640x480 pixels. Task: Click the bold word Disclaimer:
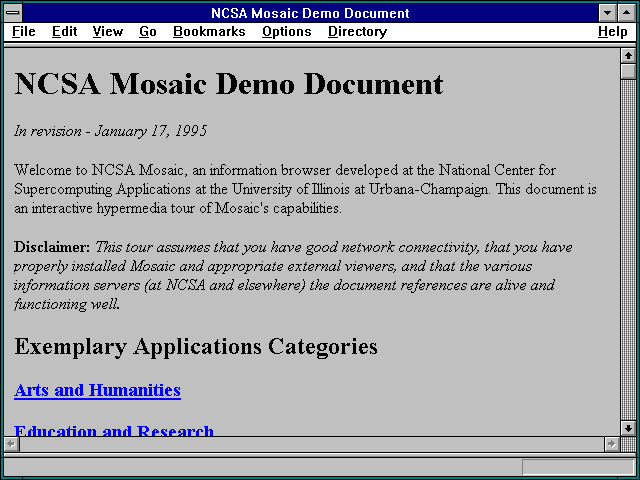tap(52, 247)
